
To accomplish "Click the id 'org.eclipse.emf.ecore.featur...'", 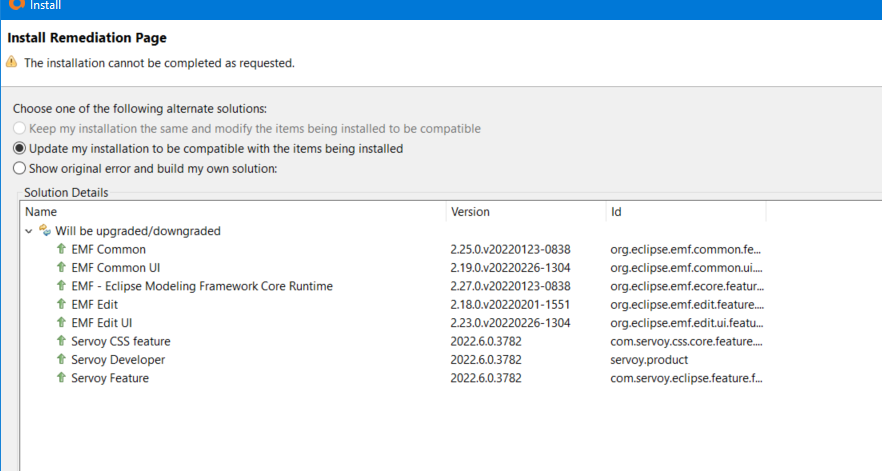I will [x=687, y=286].
